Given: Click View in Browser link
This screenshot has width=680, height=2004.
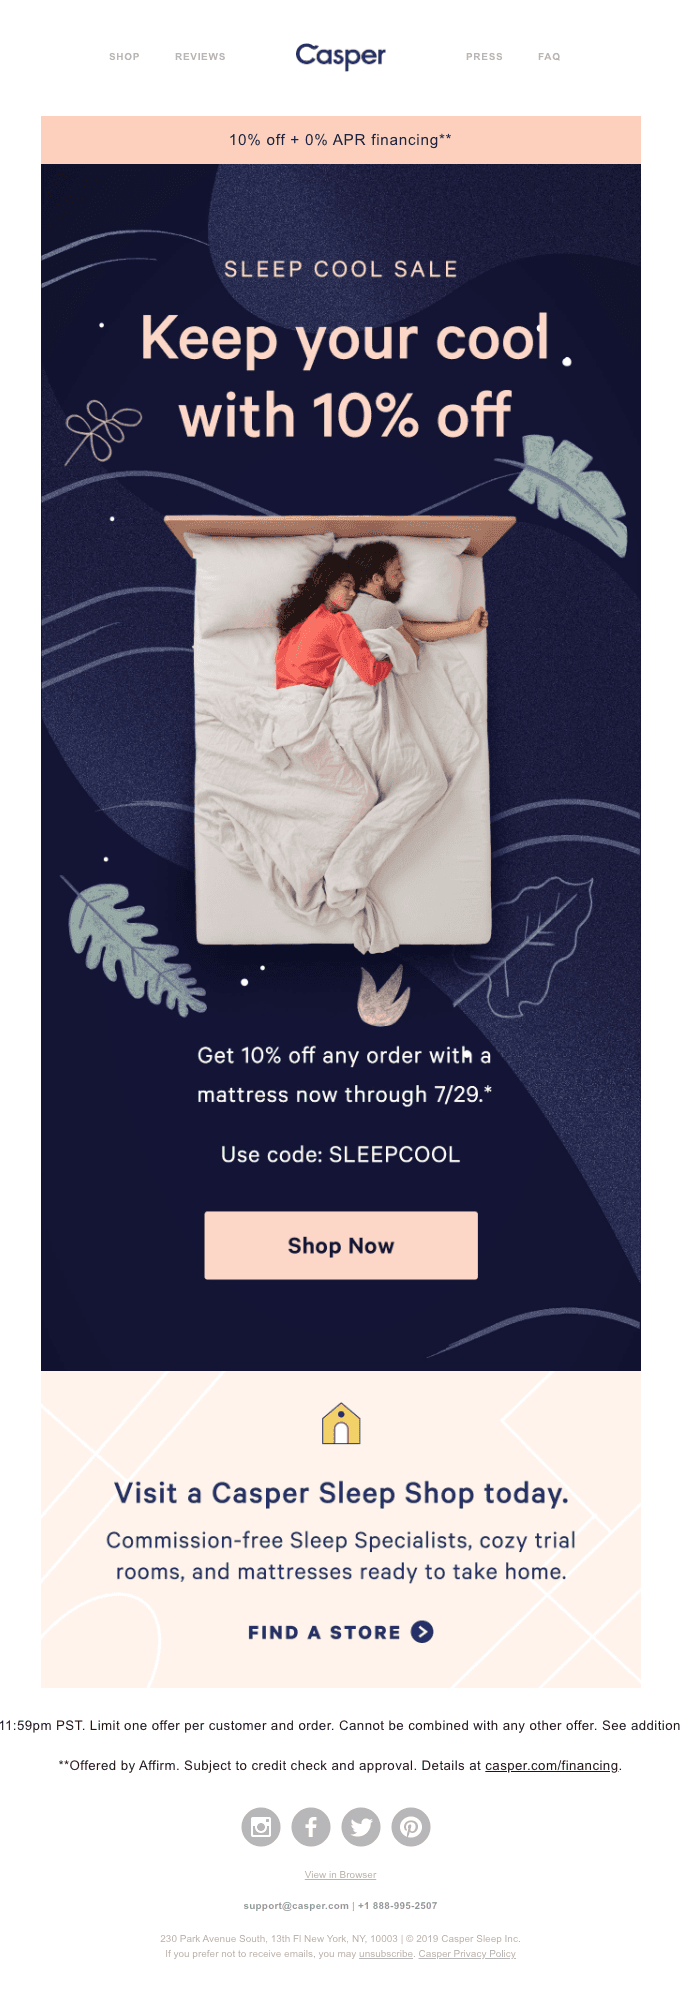Looking at the screenshot, I should tap(340, 1875).
